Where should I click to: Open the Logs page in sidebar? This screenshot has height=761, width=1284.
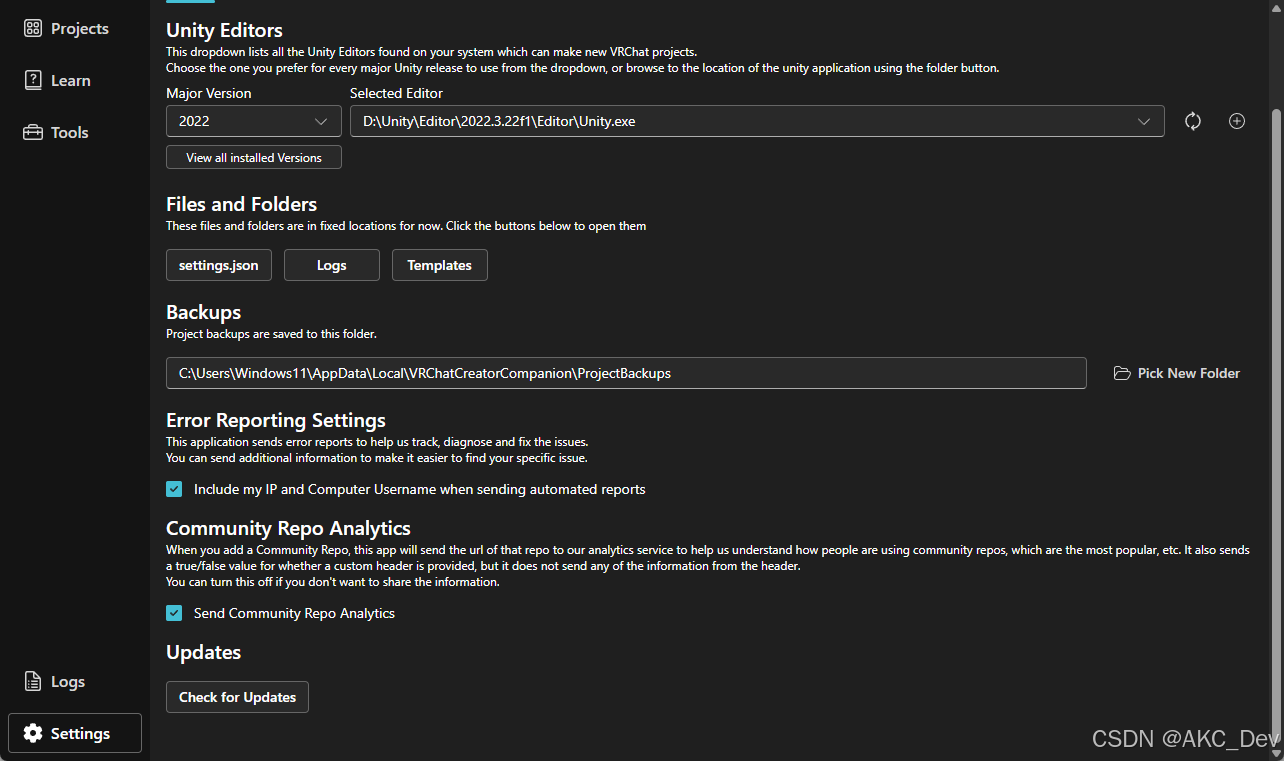point(75,682)
